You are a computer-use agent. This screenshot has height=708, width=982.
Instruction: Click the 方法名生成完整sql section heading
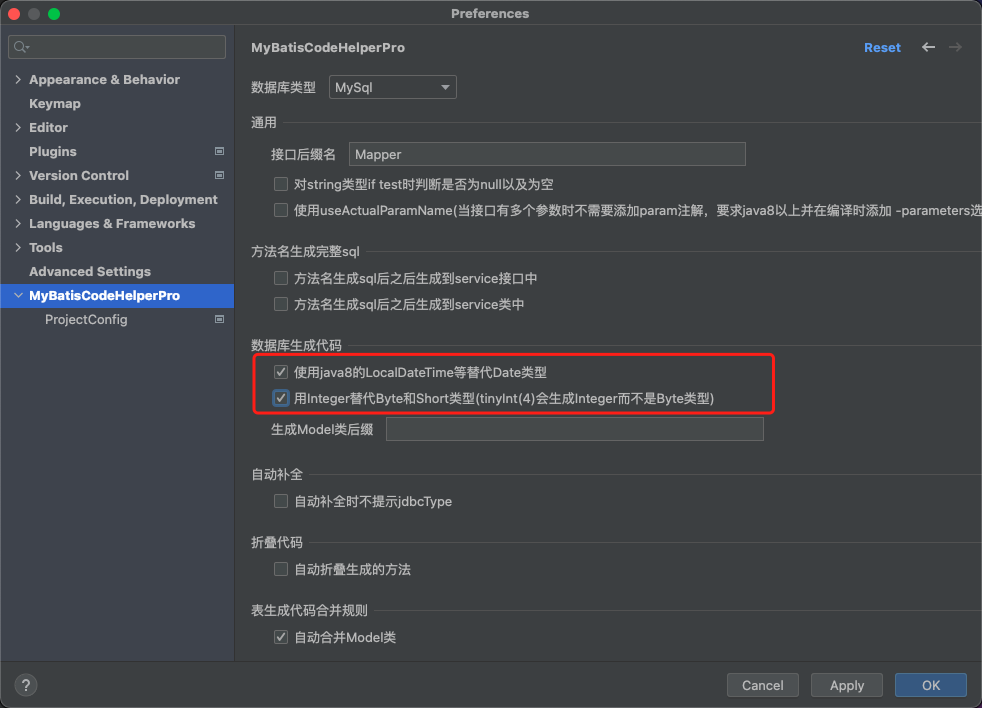pos(305,251)
